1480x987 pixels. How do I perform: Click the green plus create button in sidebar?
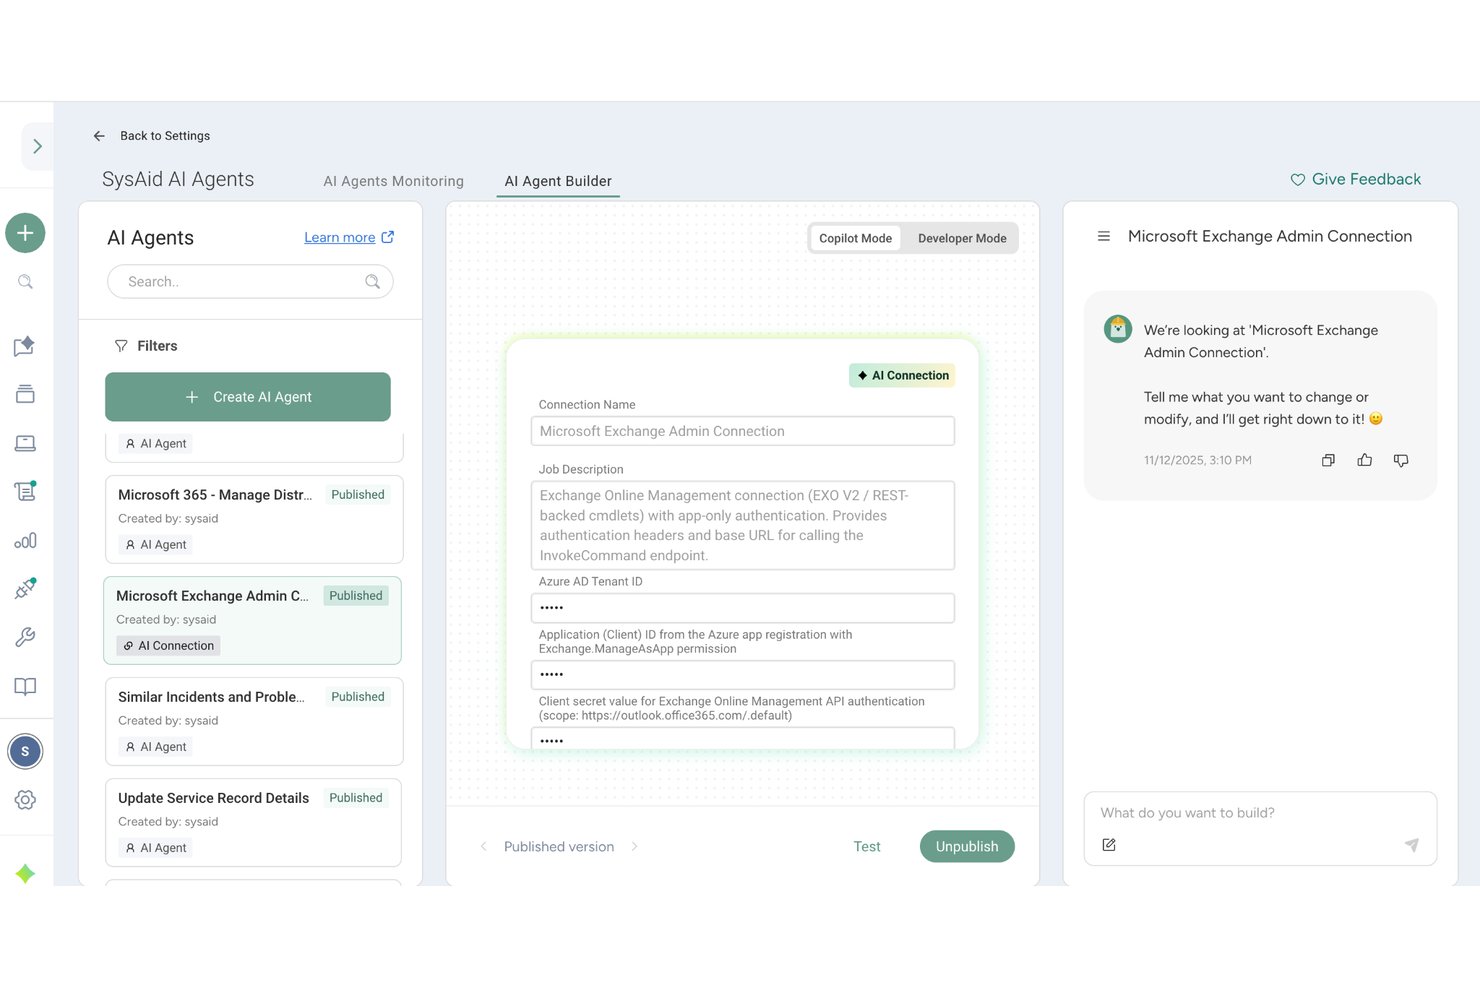point(25,233)
